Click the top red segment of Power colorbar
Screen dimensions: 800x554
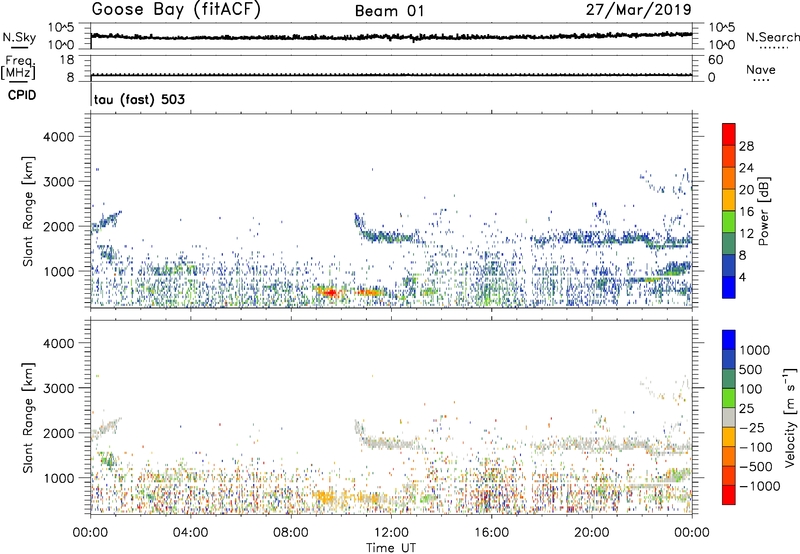(729, 134)
